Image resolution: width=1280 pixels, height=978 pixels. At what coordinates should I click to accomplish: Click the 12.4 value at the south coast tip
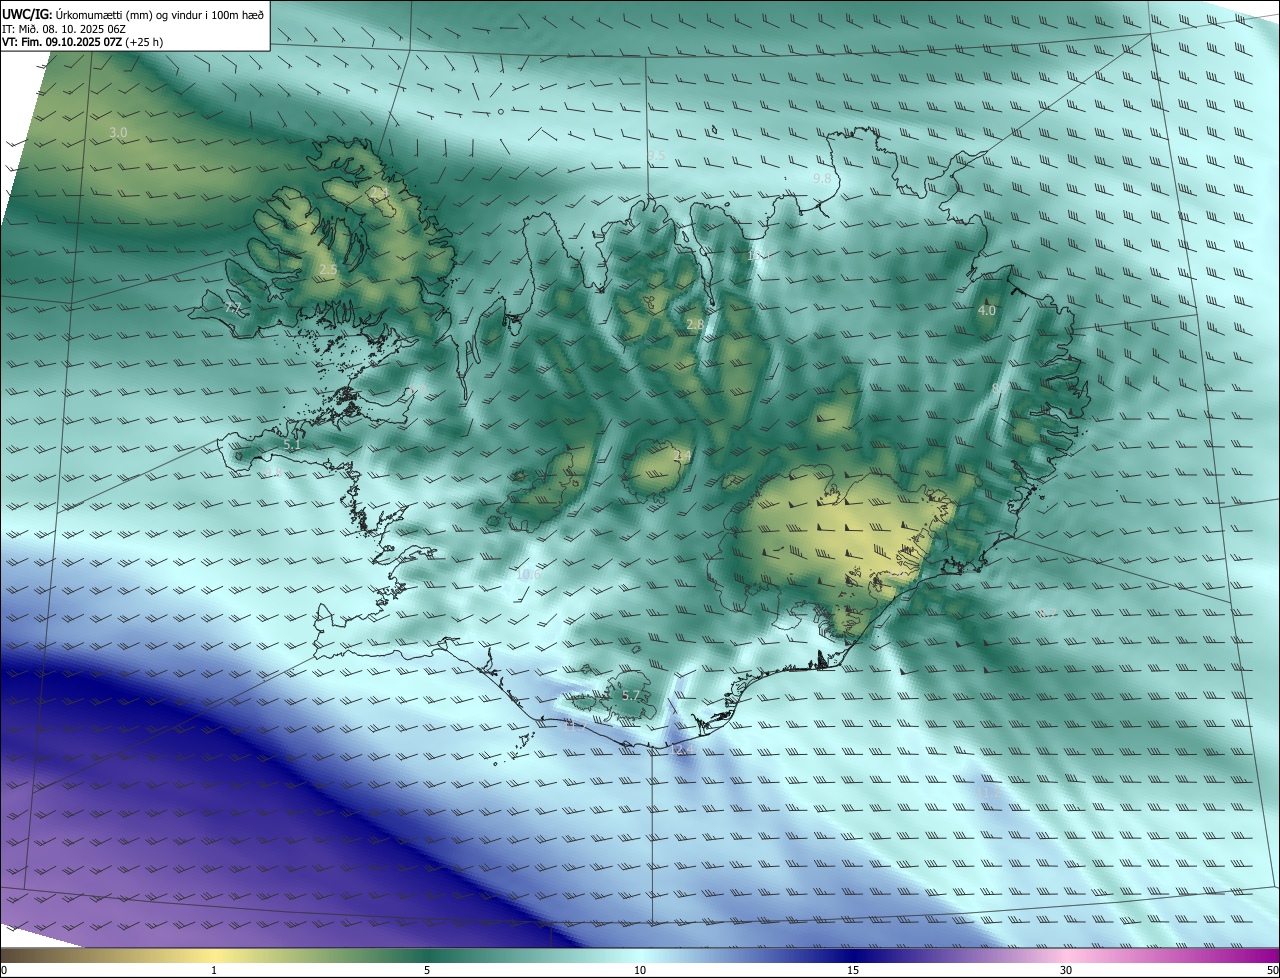tap(681, 749)
